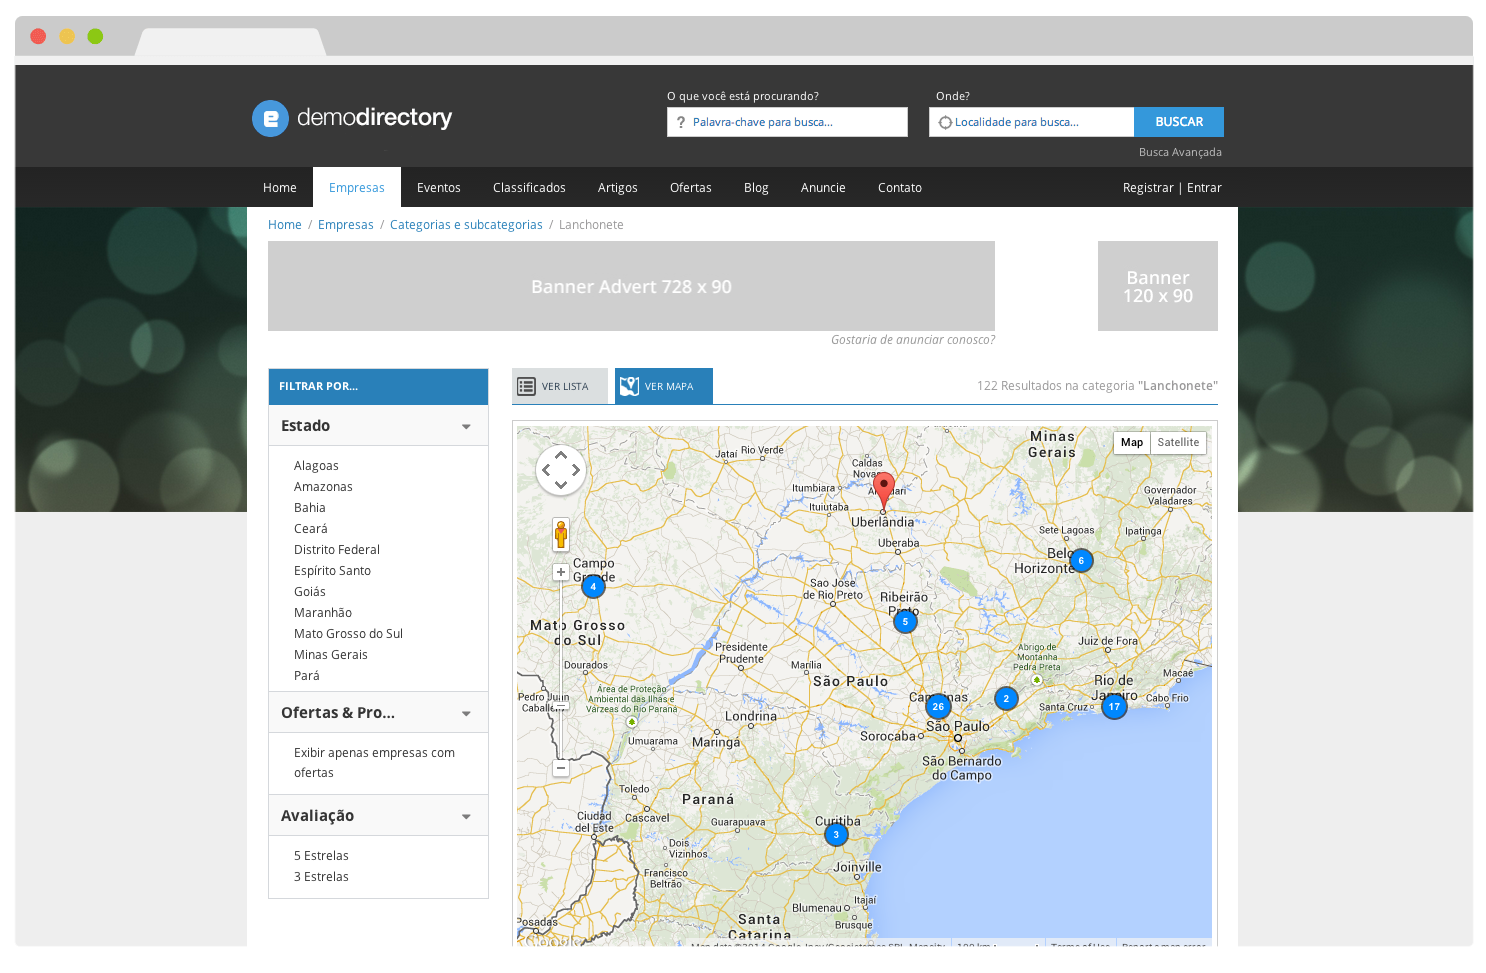Open the Home menu item
The width and height of the screenshot is (1486, 973).
point(280,187)
